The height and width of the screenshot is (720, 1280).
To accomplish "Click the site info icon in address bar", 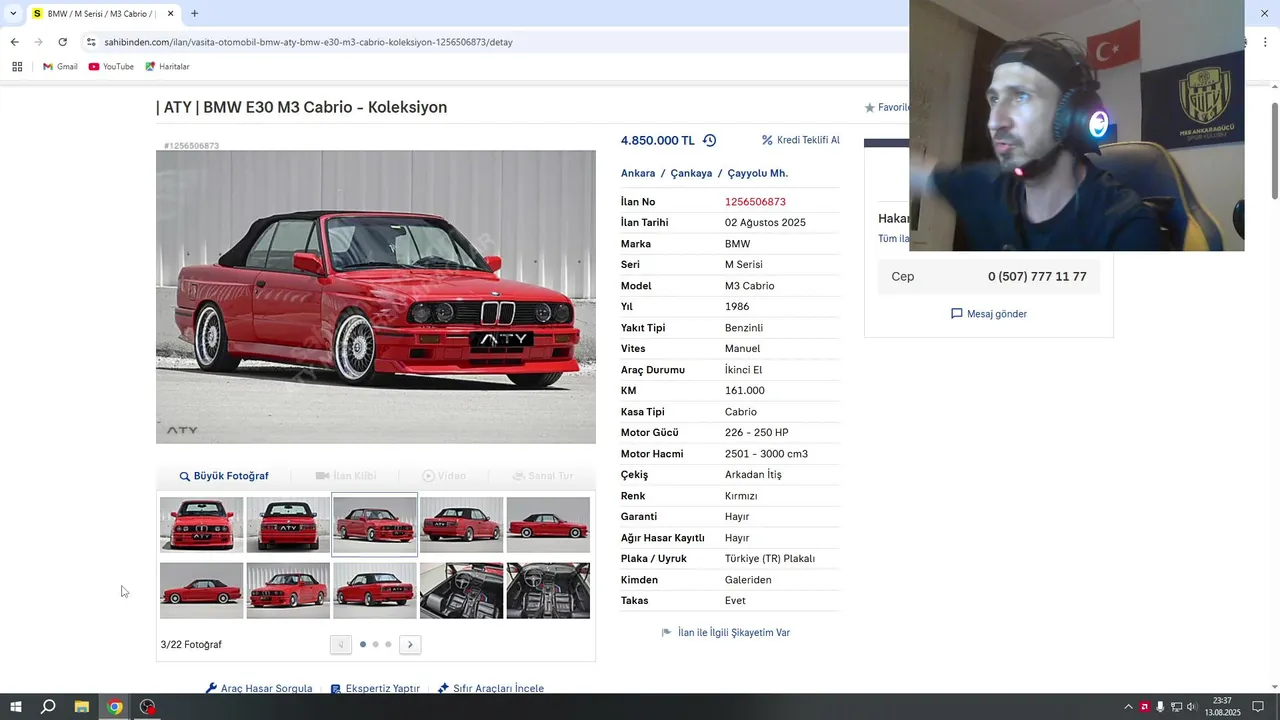I will (x=91, y=42).
